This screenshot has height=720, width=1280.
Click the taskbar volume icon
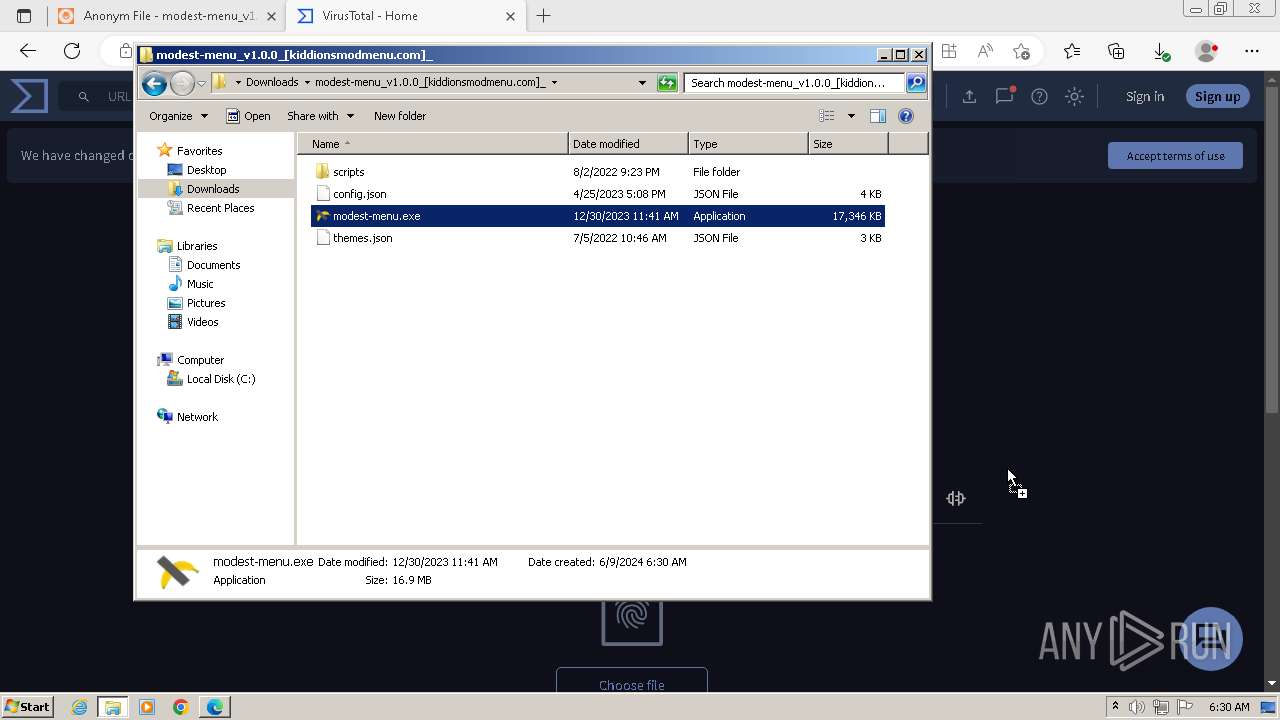click(x=1137, y=707)
